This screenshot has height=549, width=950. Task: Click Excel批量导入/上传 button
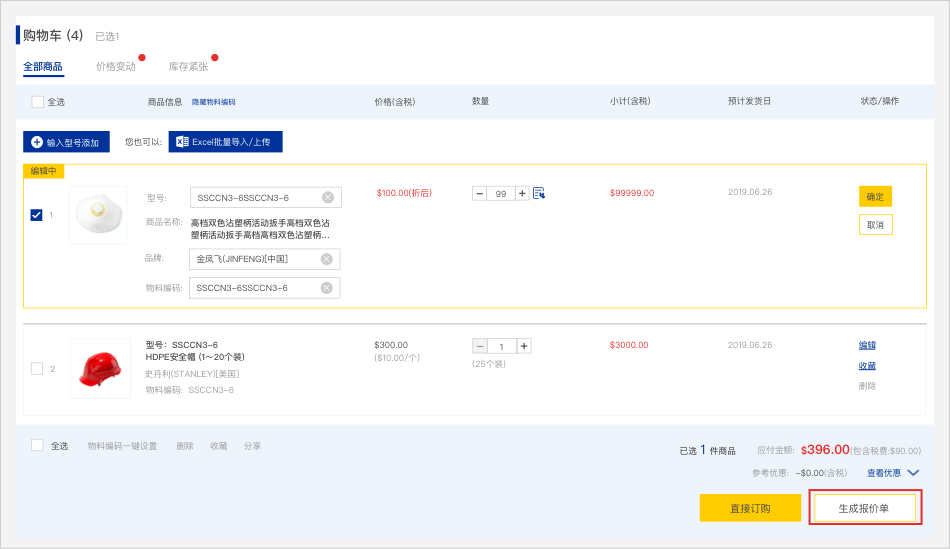[x=226, y=142]
